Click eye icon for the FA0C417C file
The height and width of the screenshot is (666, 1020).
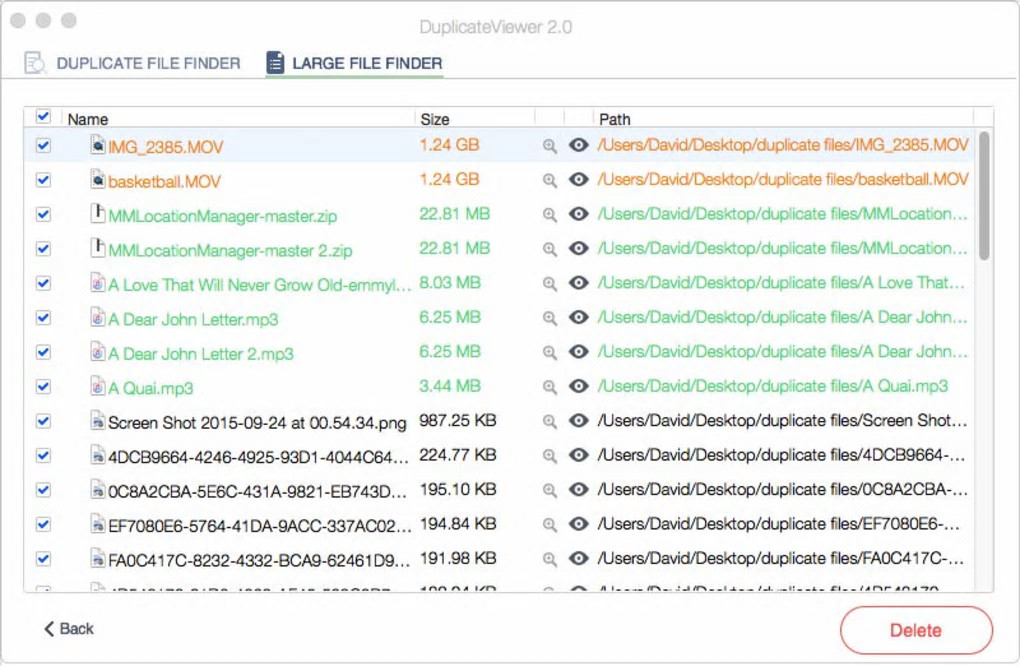coord(578,559)
